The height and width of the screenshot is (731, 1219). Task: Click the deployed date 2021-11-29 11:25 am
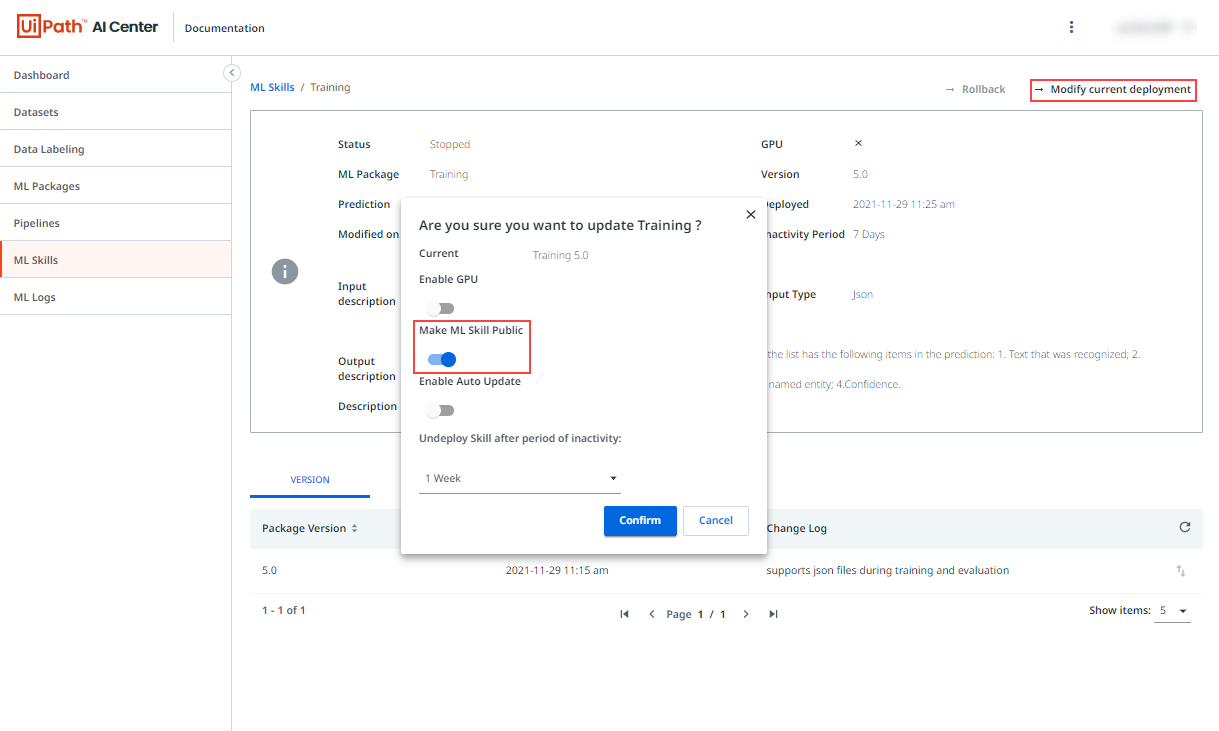(904, 204)
